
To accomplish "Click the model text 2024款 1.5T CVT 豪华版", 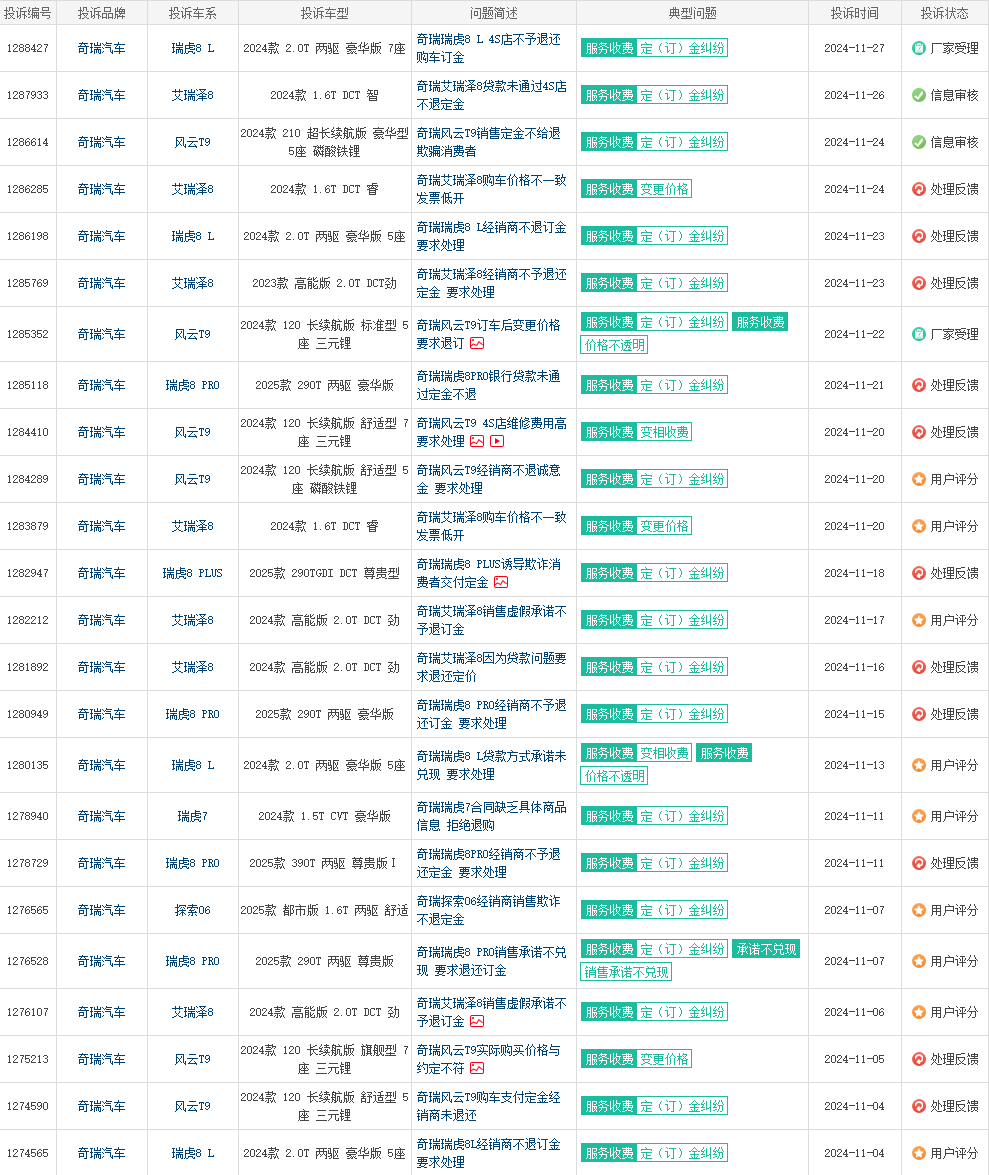I will [324, 816].
